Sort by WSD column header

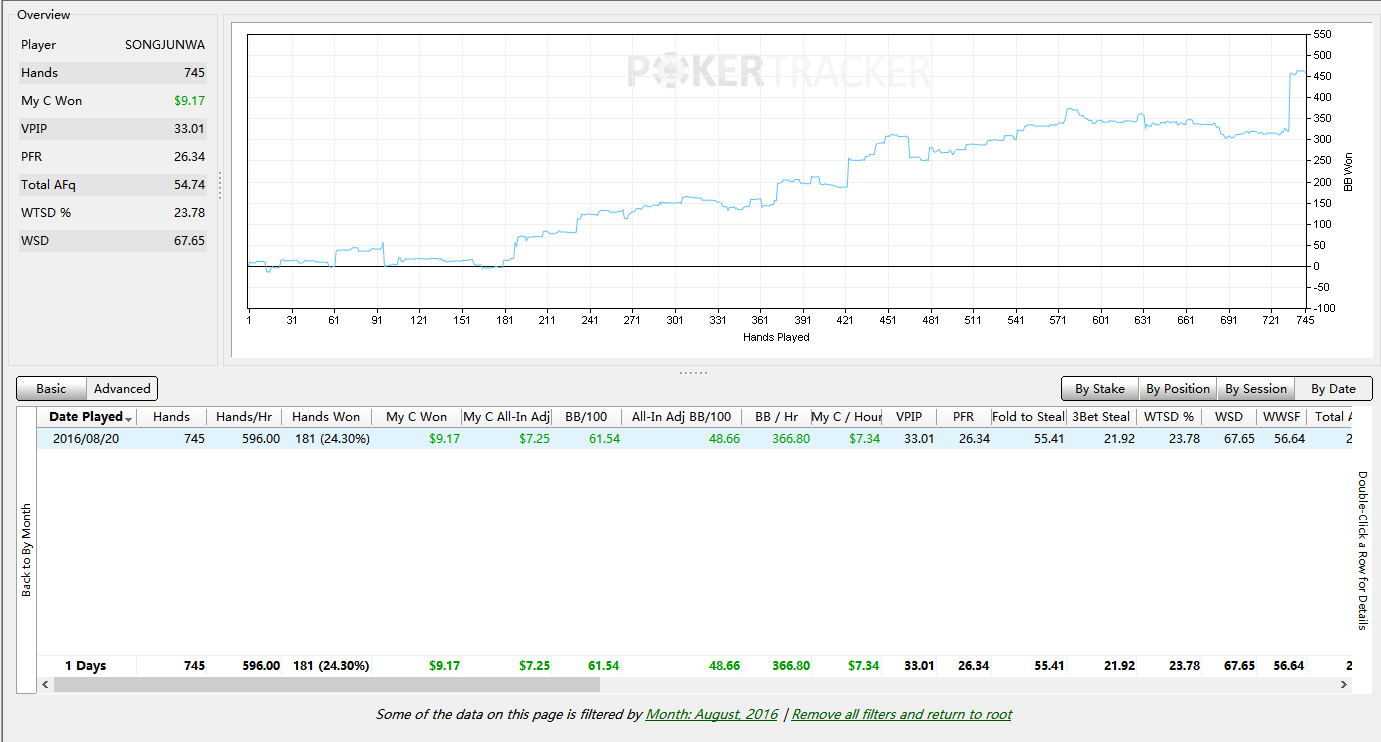[1229, 417]
